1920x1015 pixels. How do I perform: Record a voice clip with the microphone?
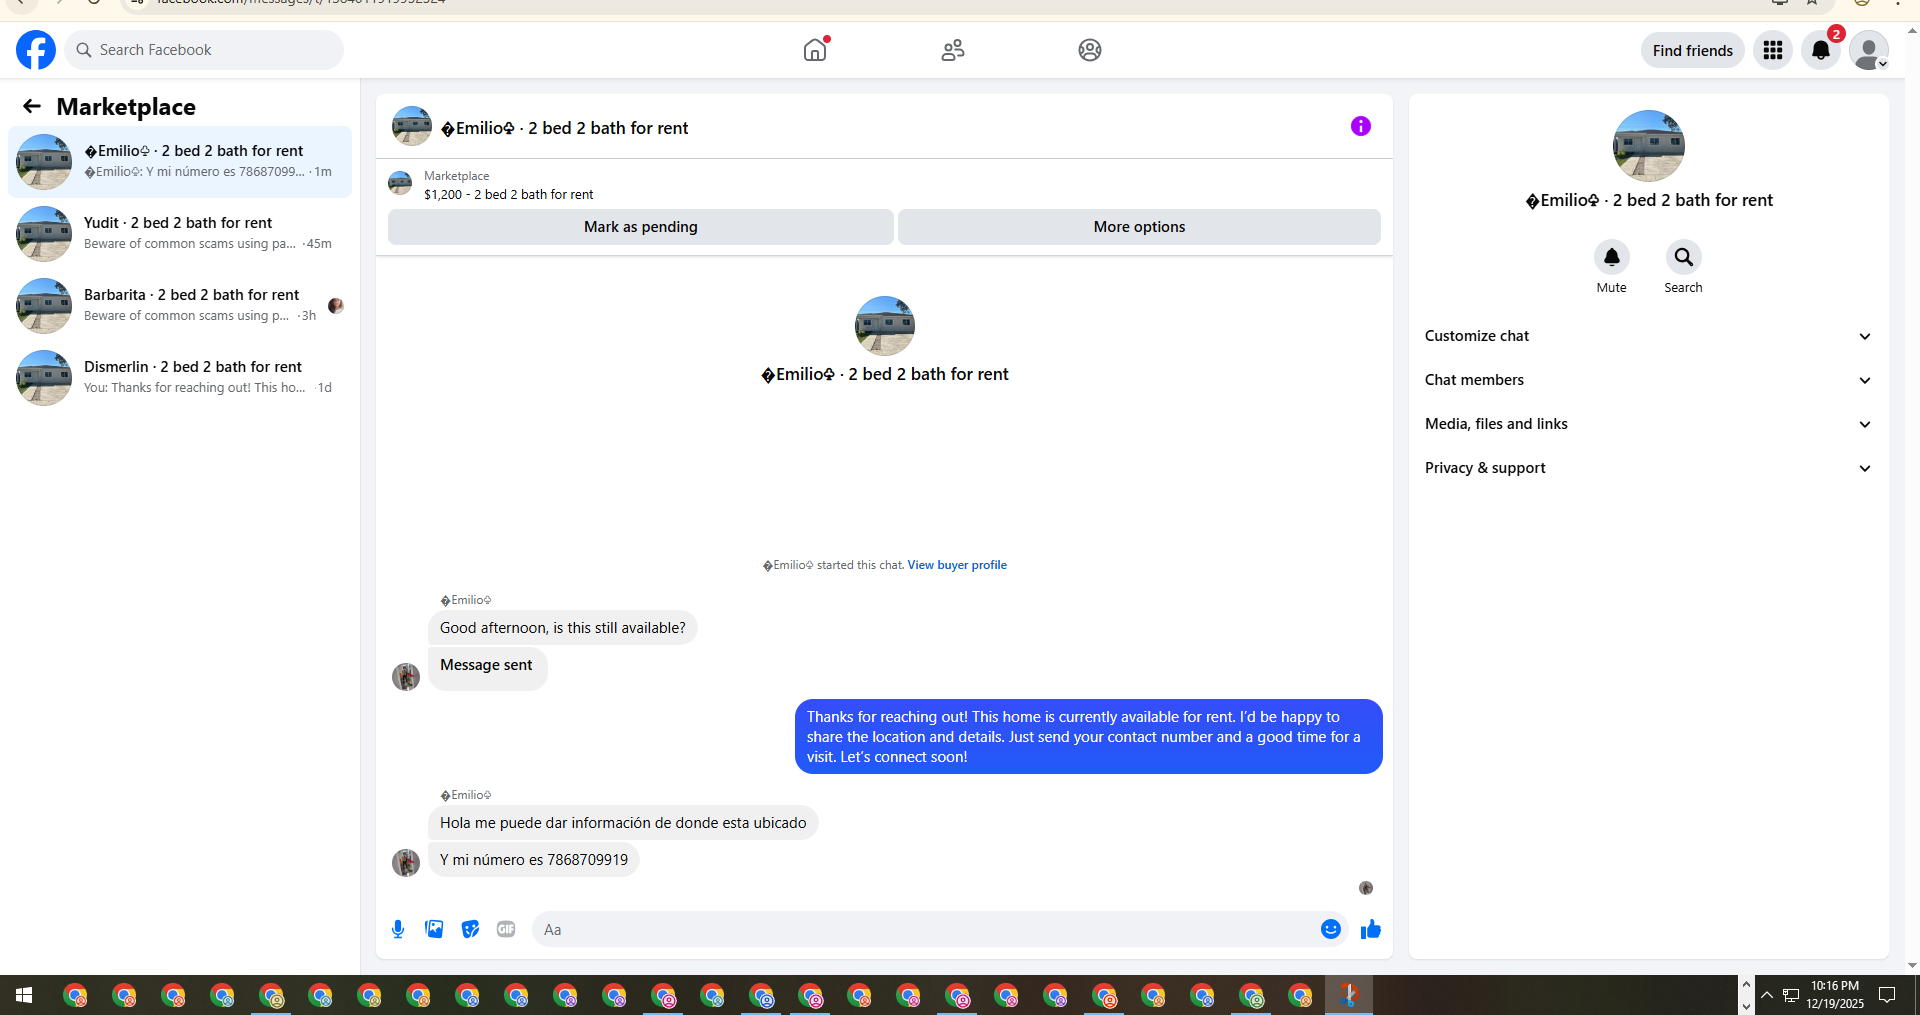(398, 929)
